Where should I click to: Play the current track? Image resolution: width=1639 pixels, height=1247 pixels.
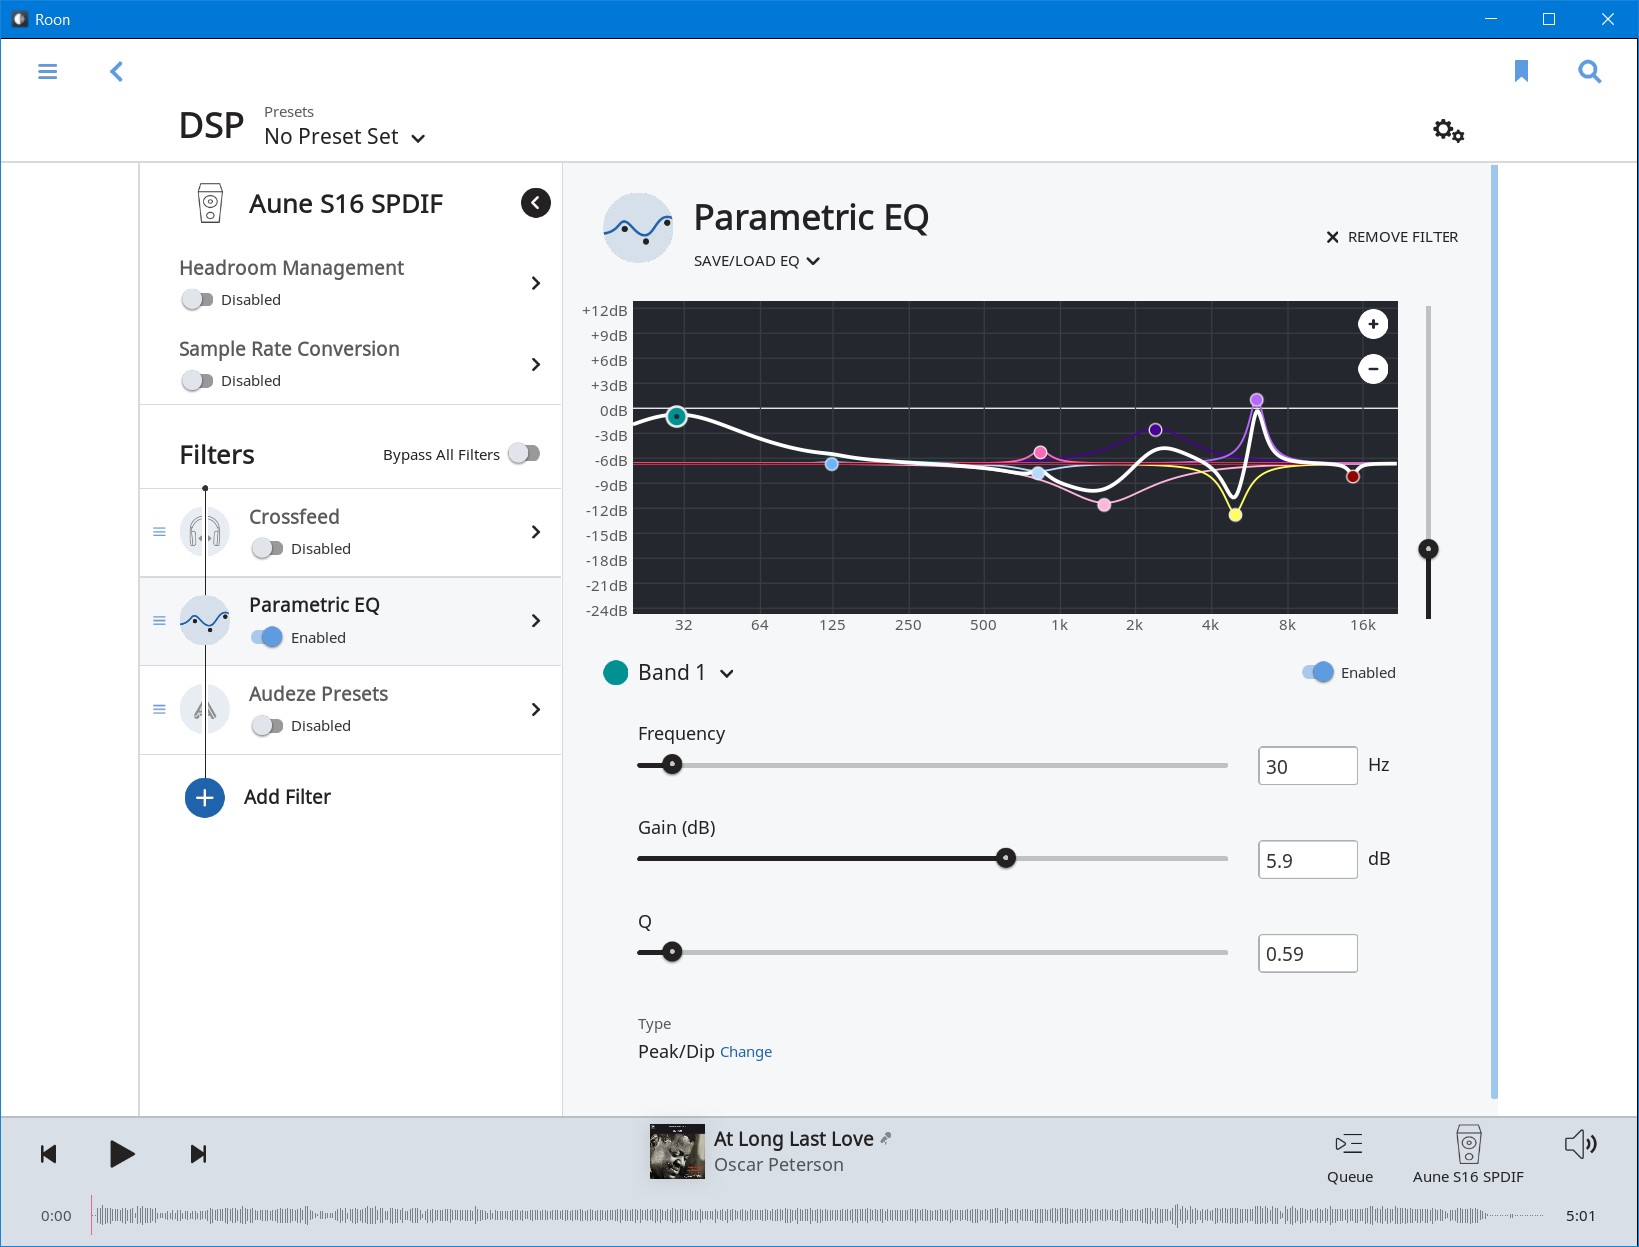coord(121,1154)
